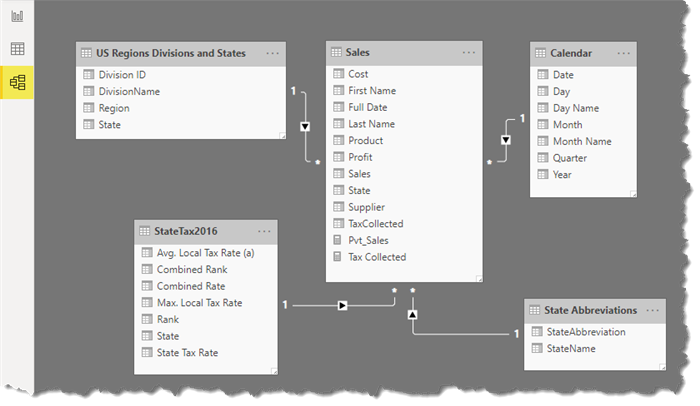Click filter direction arrow between Regions and Sales

pos(306,126)
